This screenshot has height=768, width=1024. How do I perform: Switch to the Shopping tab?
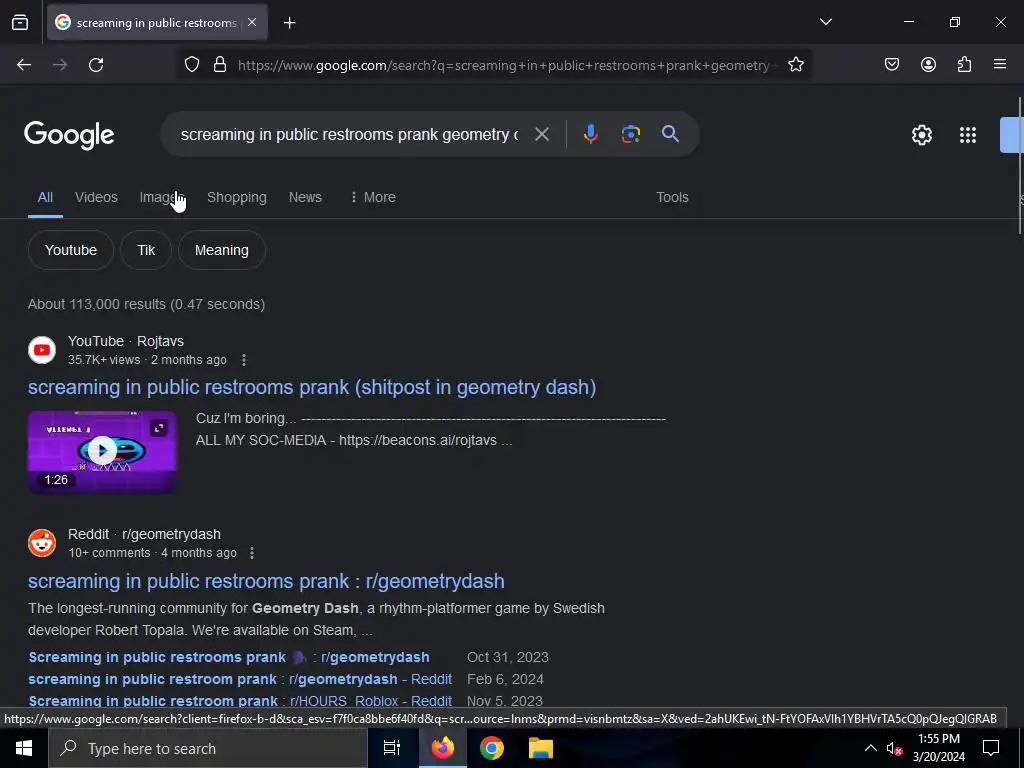coord(236,197)
